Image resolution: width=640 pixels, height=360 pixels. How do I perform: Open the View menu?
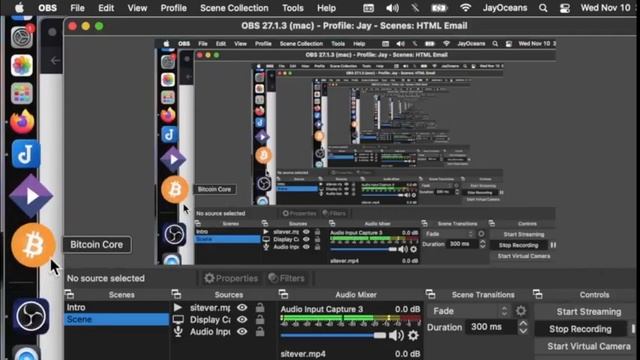click(137, 8)
